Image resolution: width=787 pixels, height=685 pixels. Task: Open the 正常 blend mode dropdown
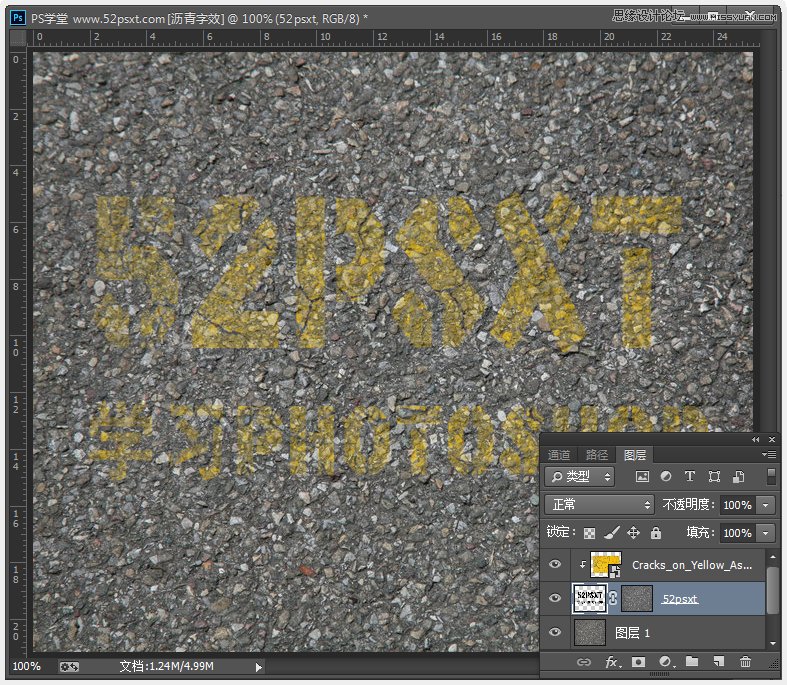tap(599, 504)
